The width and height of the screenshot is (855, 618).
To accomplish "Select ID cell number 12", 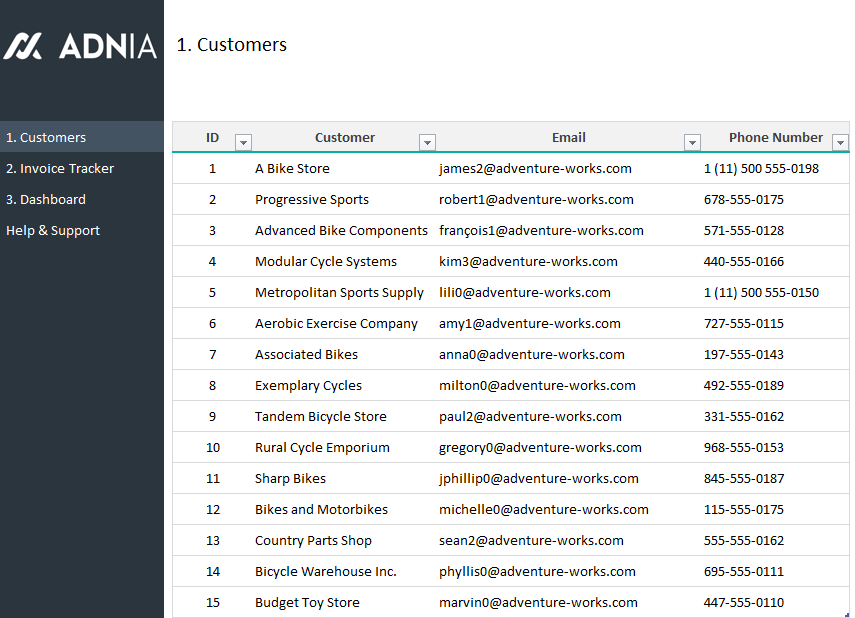I will point(212,509).
